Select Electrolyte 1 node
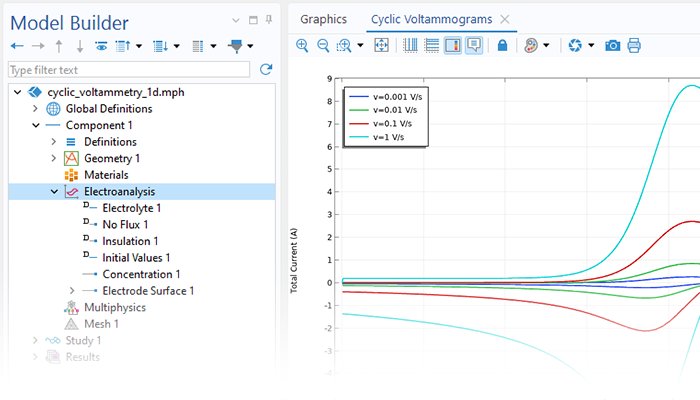 tap(132, 208)
